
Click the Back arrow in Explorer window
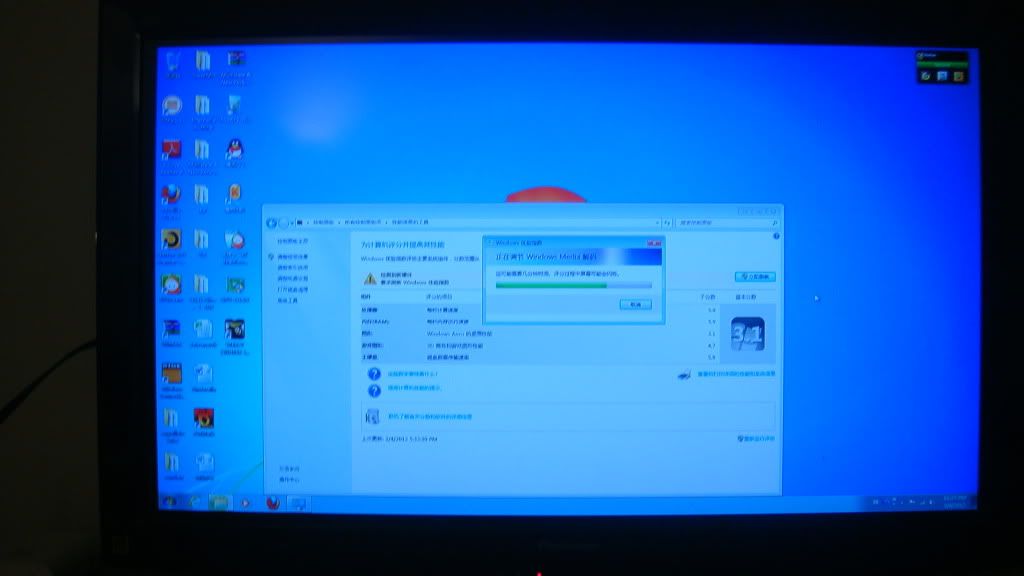(273, 222)
